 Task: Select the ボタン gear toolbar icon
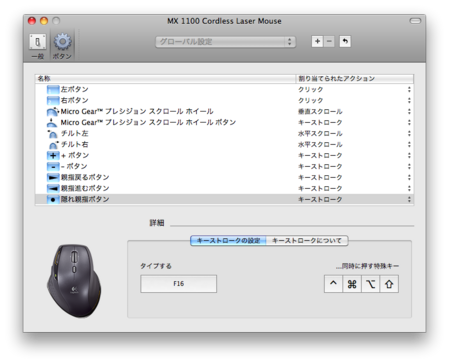click(x=62, y=46)
